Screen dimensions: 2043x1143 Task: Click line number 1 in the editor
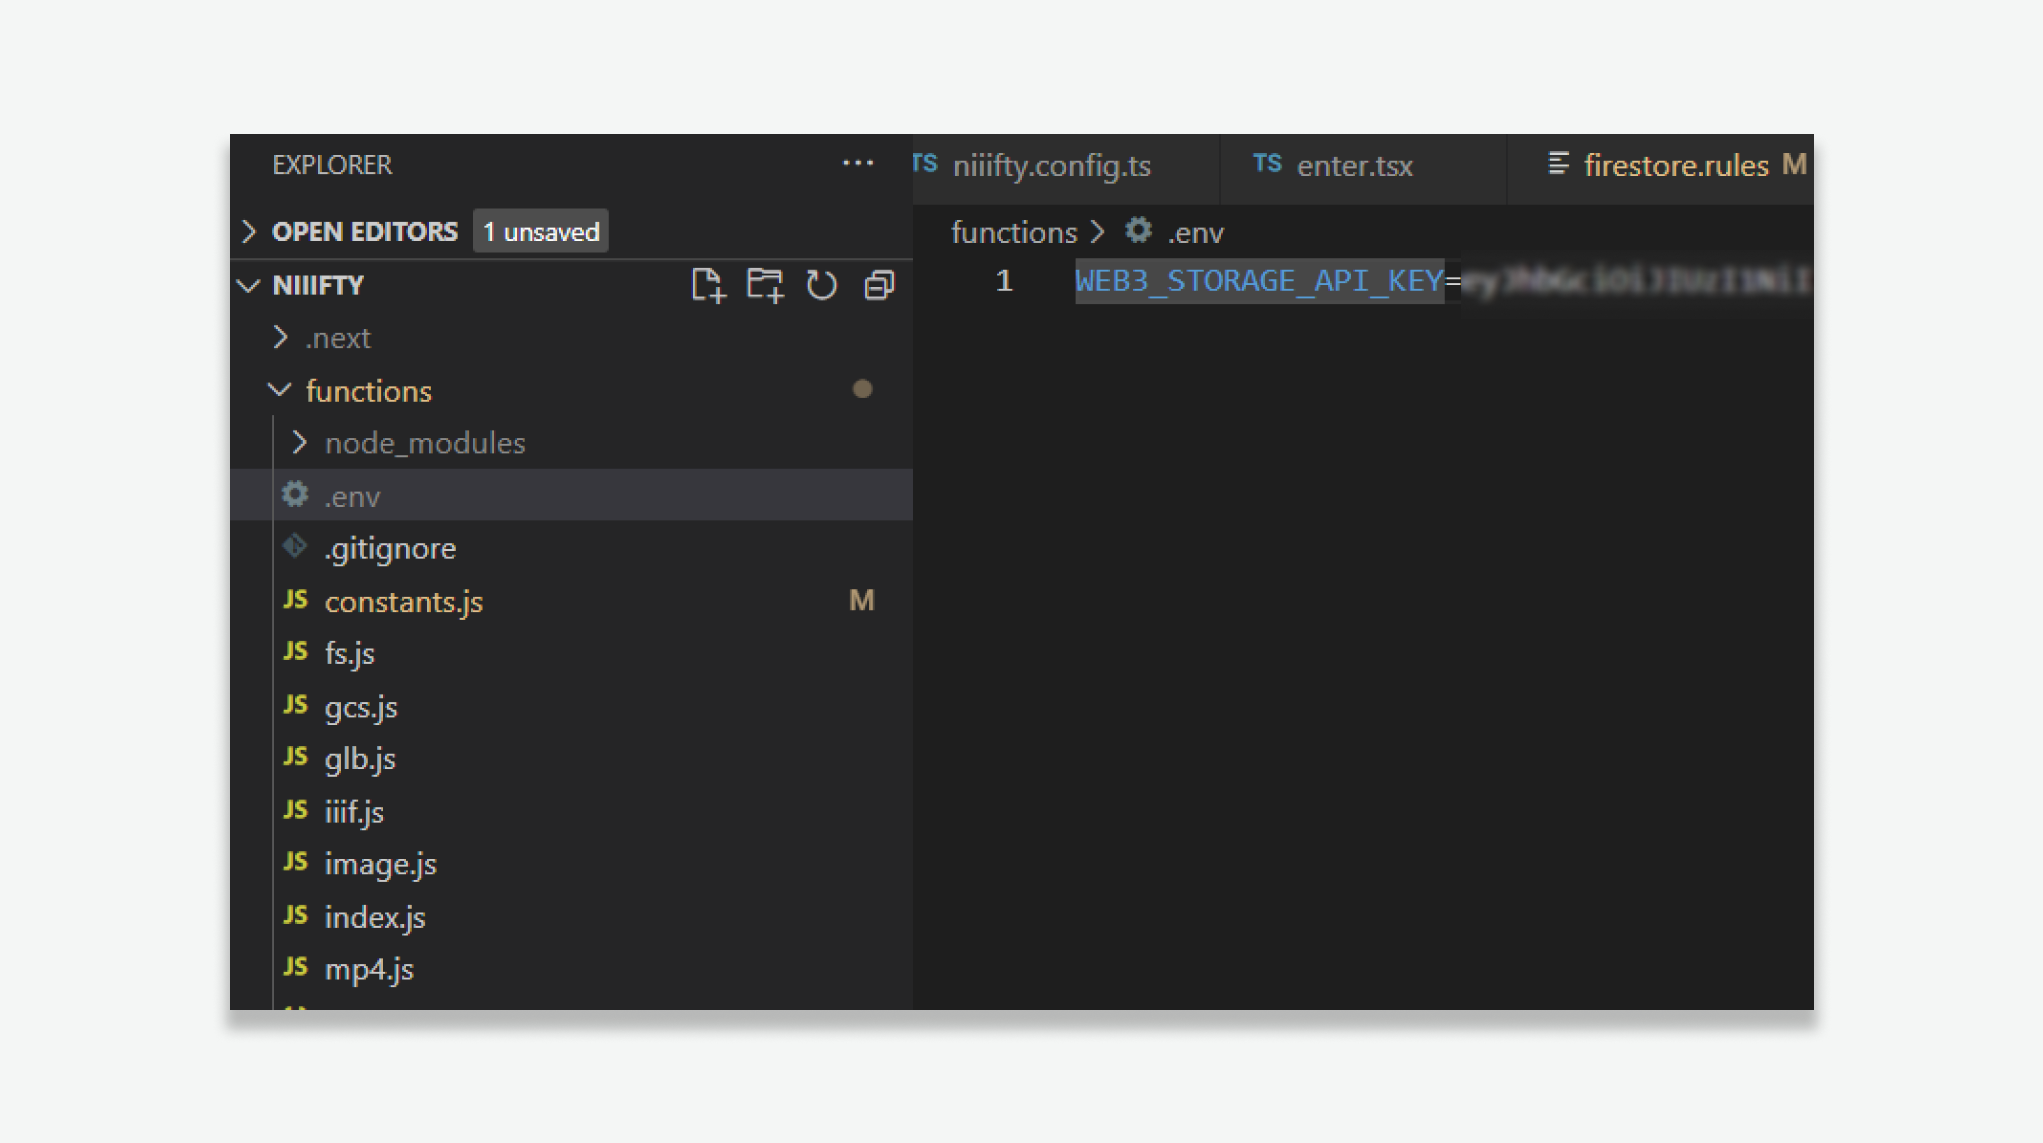(1004, 281)
